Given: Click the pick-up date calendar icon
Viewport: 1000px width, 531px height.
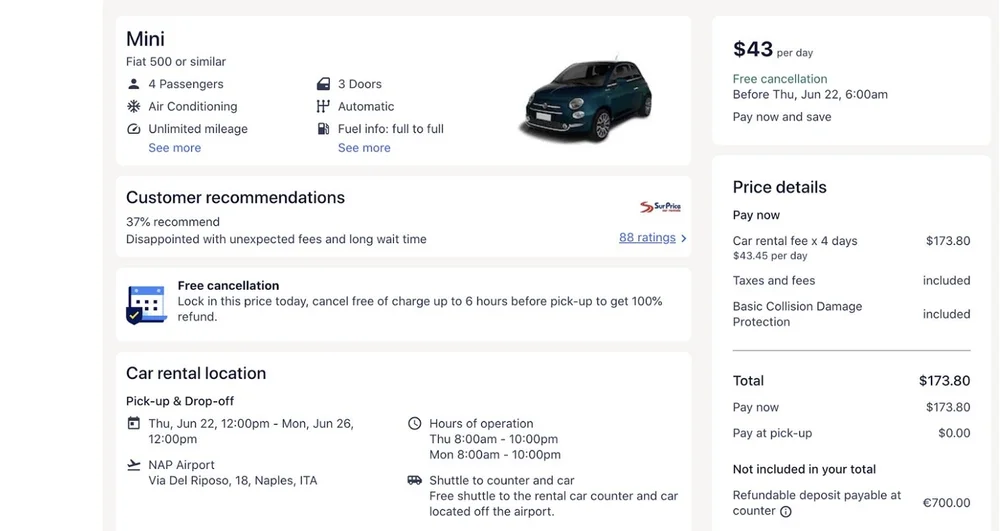Looking at the screenshot, I should pyautogui.click(x=134, y=423).
